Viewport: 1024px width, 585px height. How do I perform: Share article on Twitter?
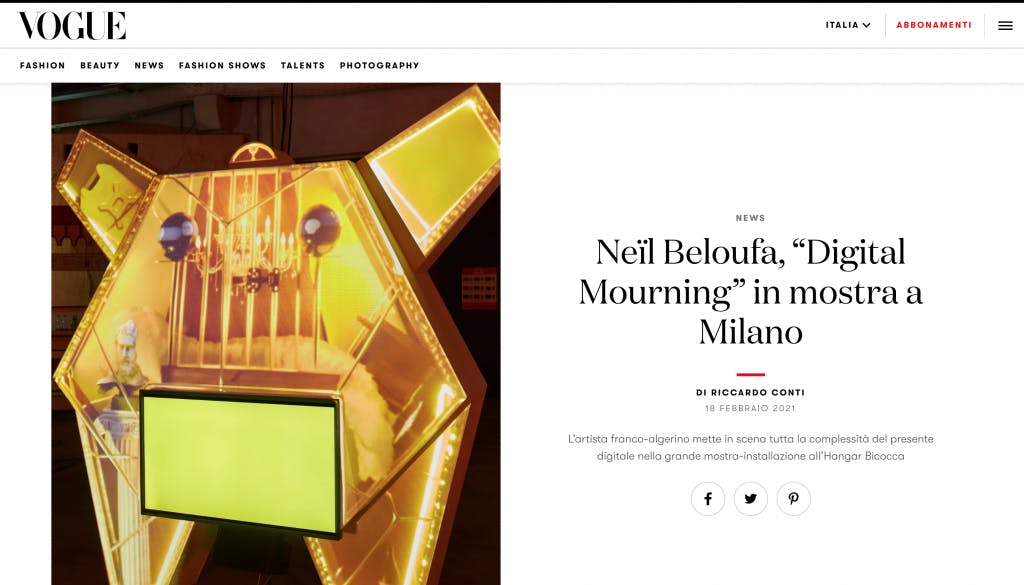(751, 499)
